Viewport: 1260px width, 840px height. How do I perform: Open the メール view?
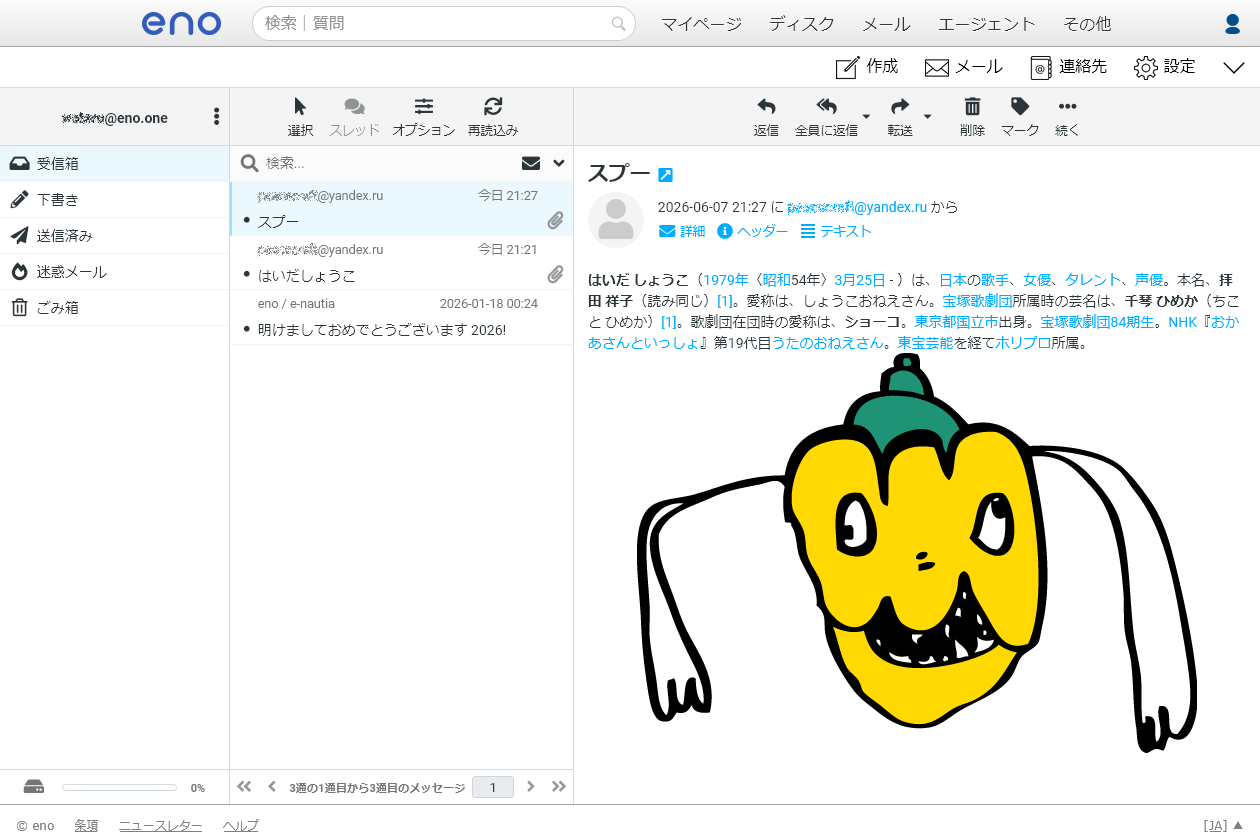[x=963, y=67]
